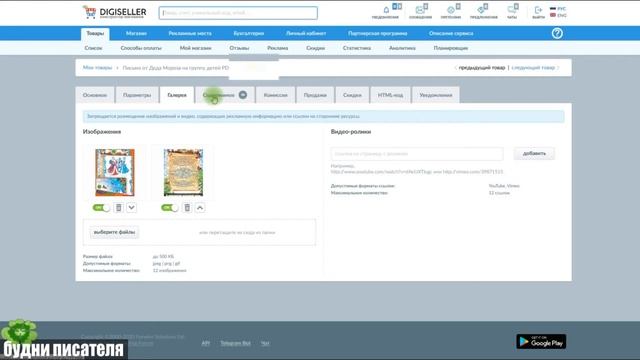Click the badge on the Содержимое tab
This screenshot has height=360, width=640.
[x=243, y=95]
